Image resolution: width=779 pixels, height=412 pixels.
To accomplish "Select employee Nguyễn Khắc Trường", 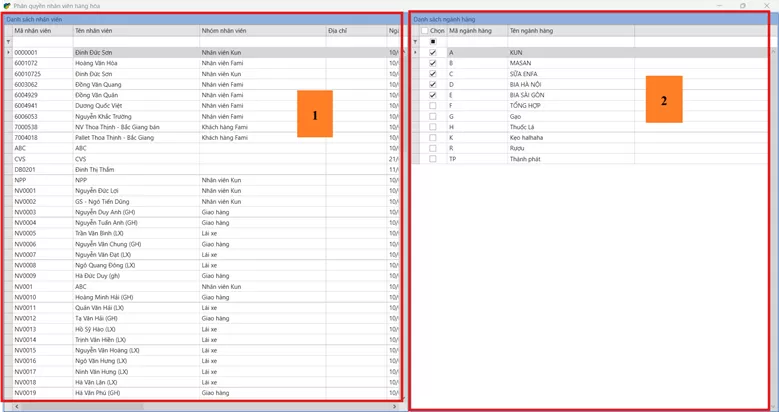I will [103, 116].
